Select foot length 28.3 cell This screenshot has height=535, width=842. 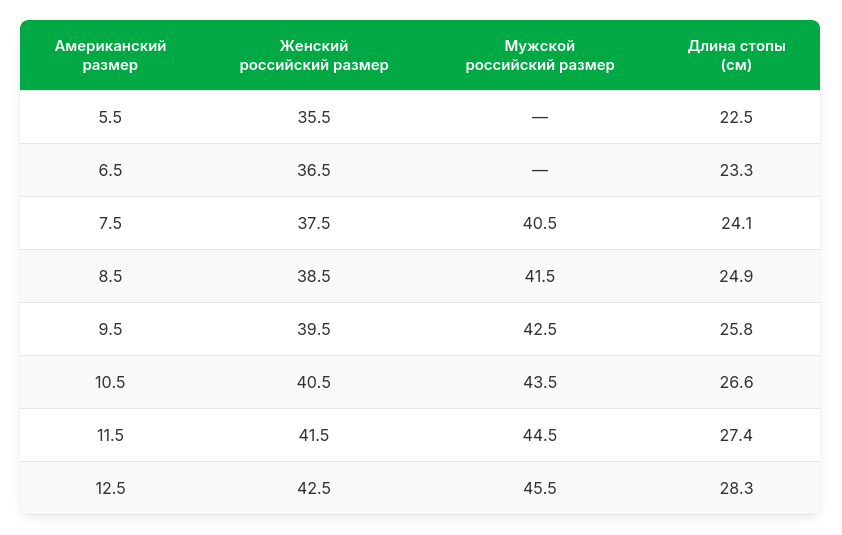736,488
